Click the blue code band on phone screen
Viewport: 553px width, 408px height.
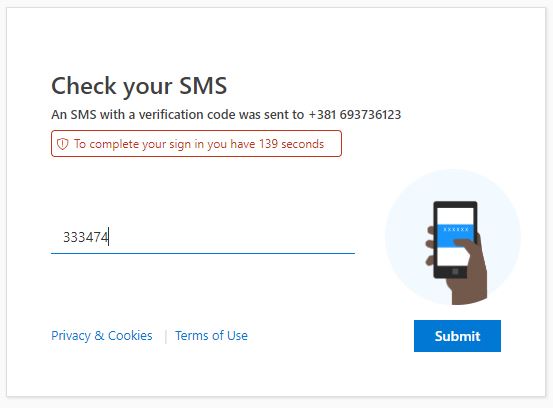455,235
